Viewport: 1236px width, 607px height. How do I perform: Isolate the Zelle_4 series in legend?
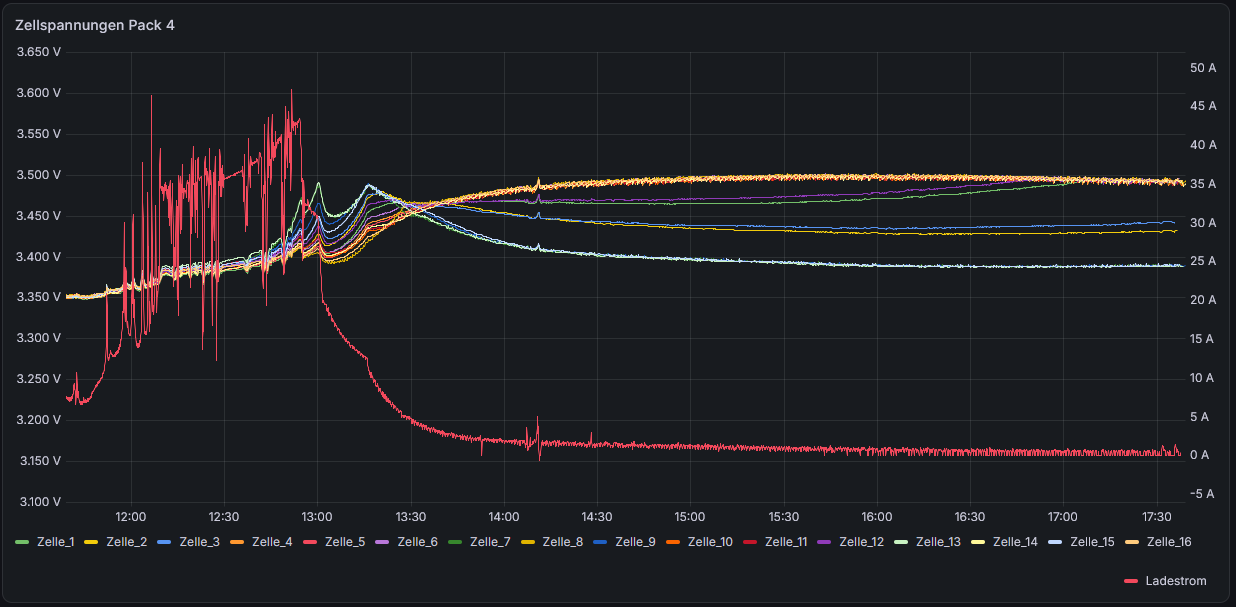(x=272, y=542)
